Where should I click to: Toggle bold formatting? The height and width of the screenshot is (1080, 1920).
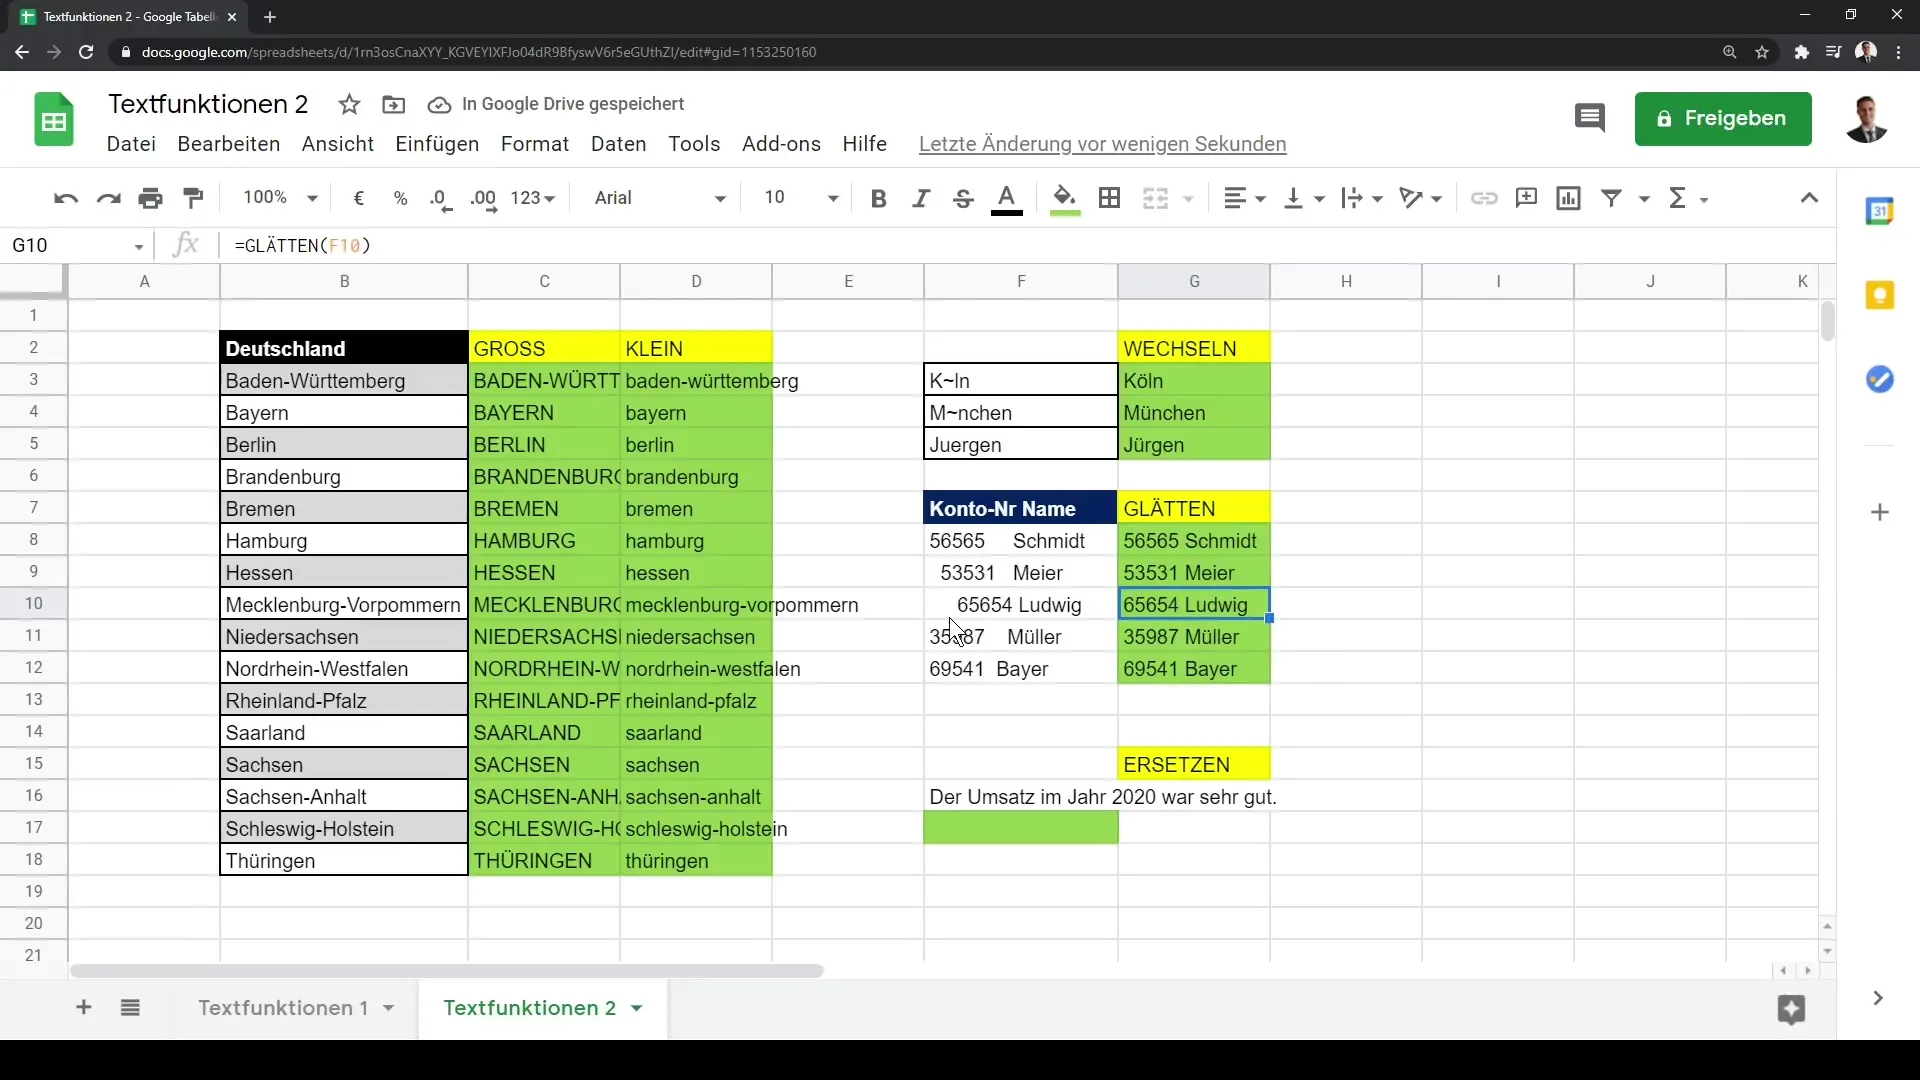[878, 198]
